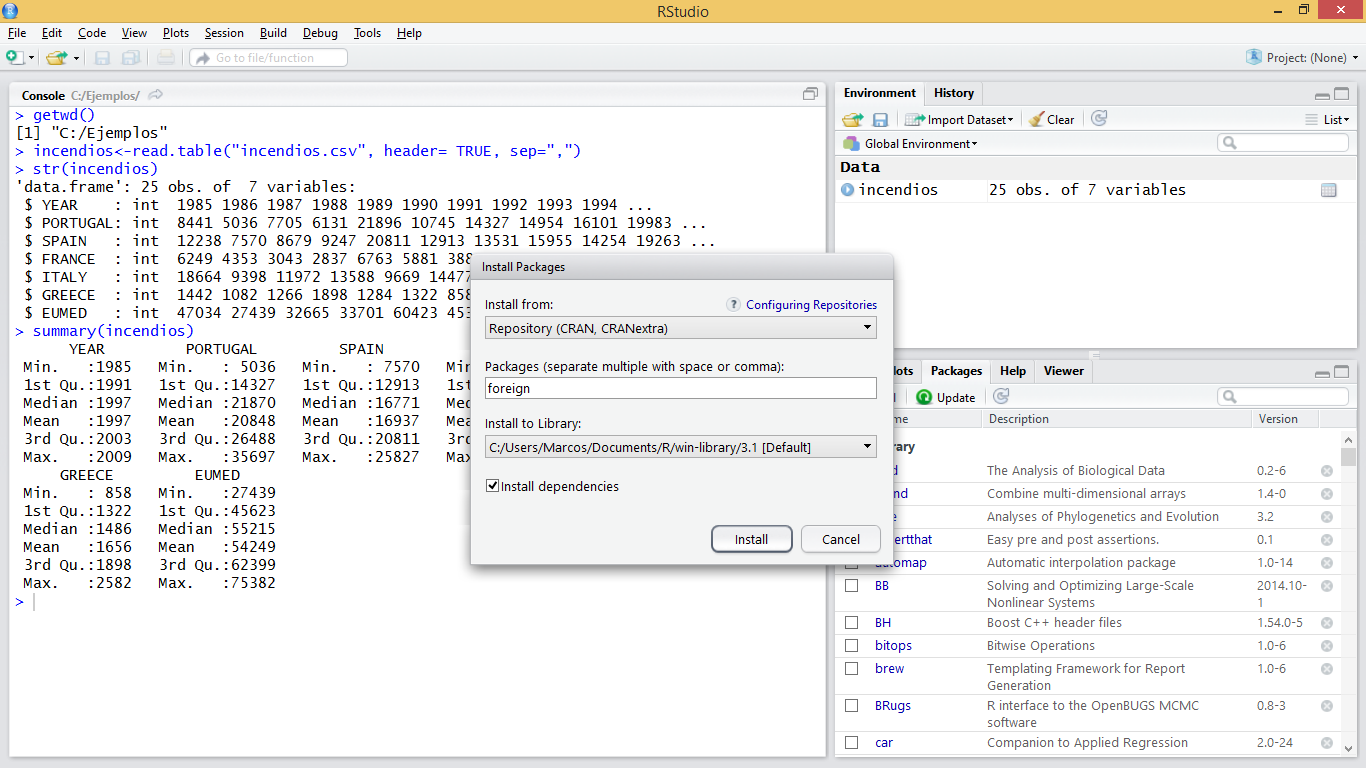This screenshot has width=1366, height=768.
Task: Refresh the Environment pane
Action: pyautogui.click(x=1099, y=119)
